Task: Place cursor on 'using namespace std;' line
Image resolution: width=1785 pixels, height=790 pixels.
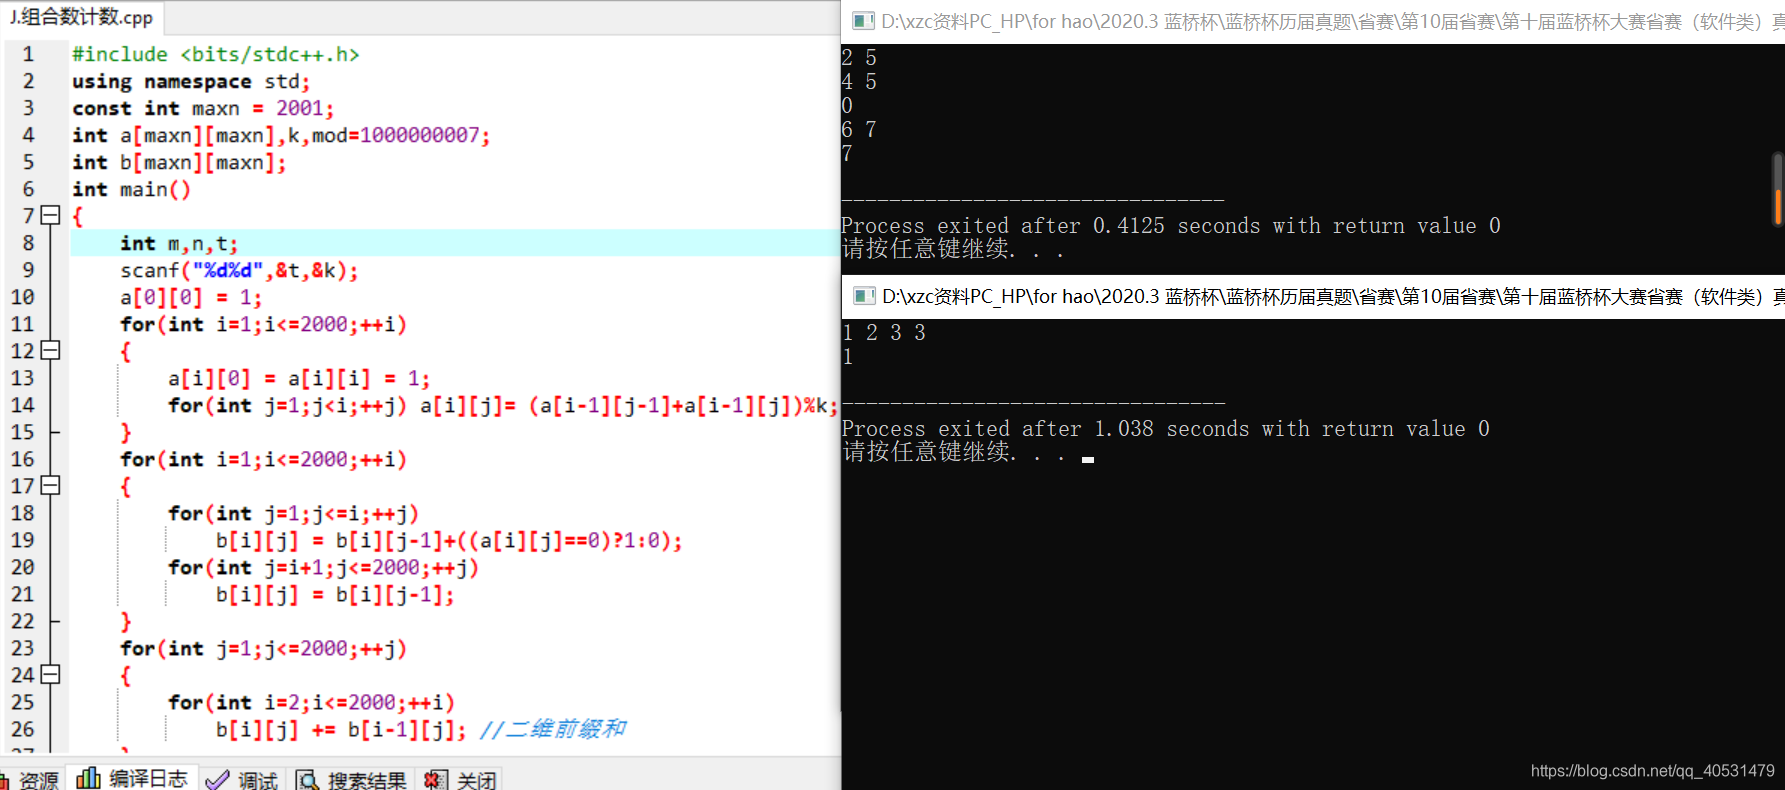Action: coord(191,81)
